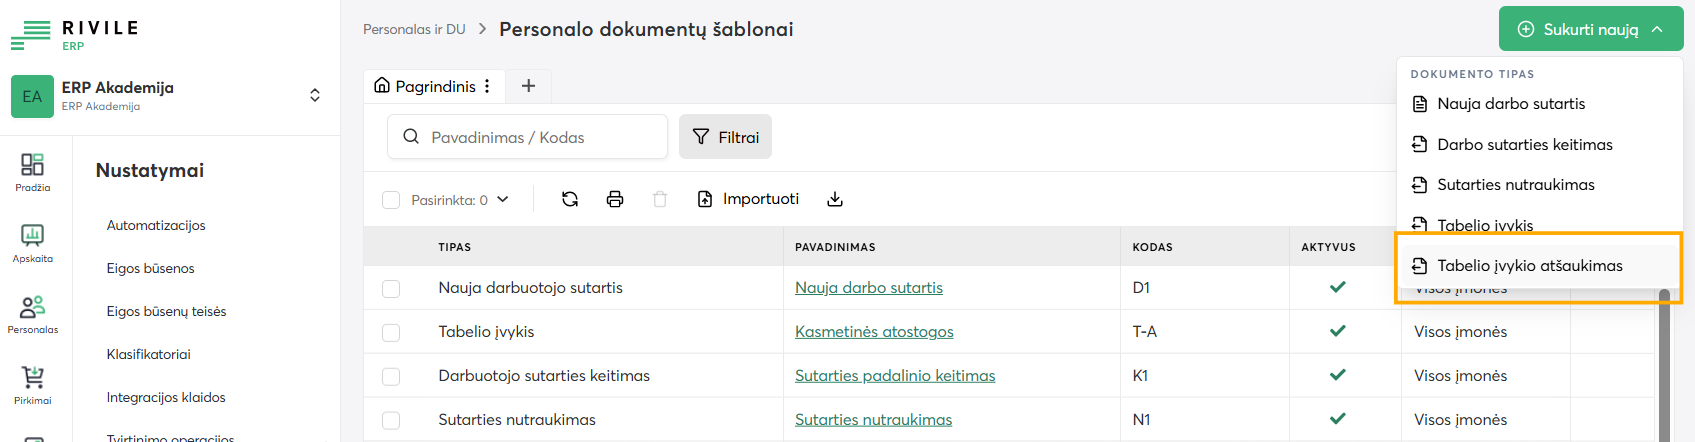1695x442 pixels.
Task: Open the Pirkimai cart icon
Action: pyautogui.click(x=32, y=385)
